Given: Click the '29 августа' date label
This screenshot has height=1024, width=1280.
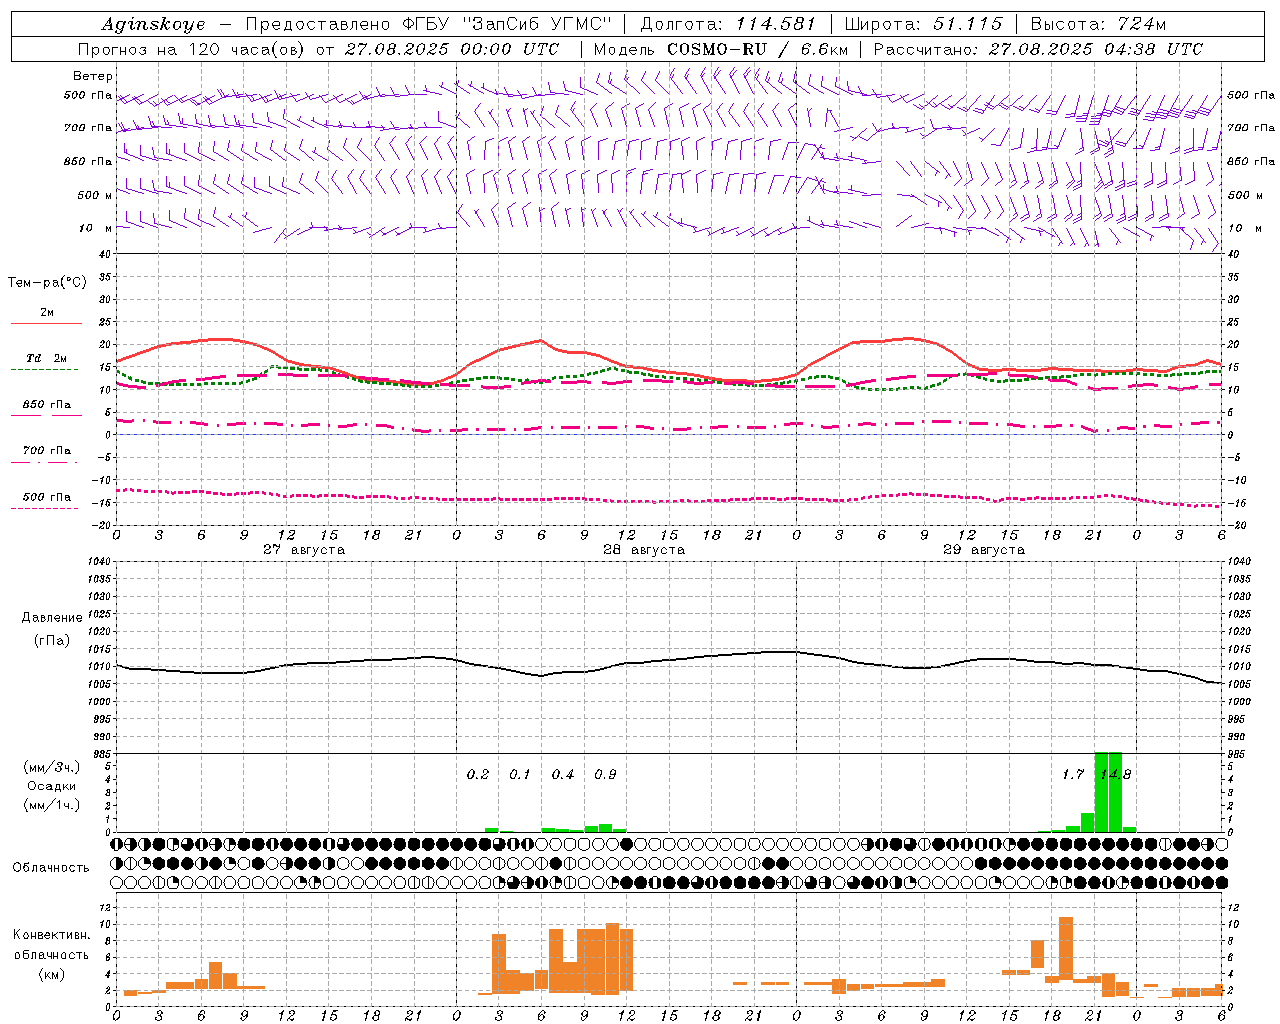Looking at the screenshot, I should [x=984, y=550].
